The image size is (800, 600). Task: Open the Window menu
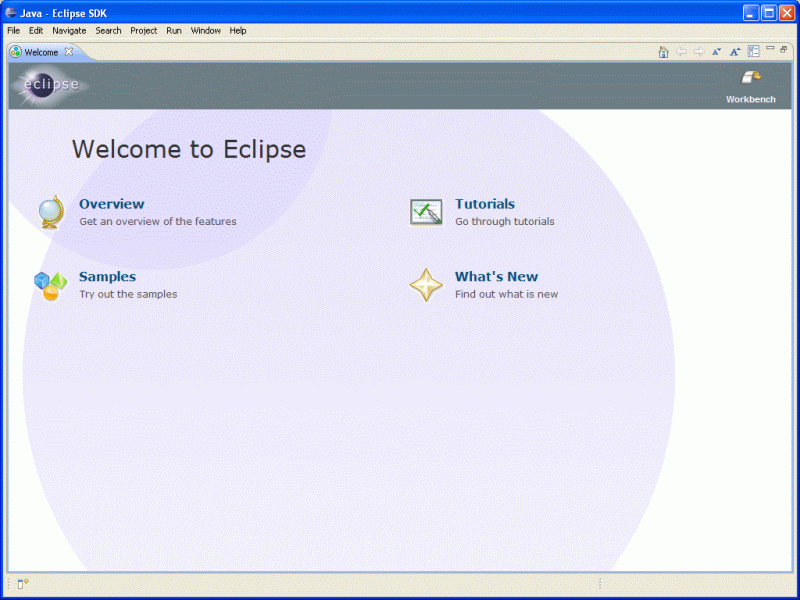coord(206,31)
